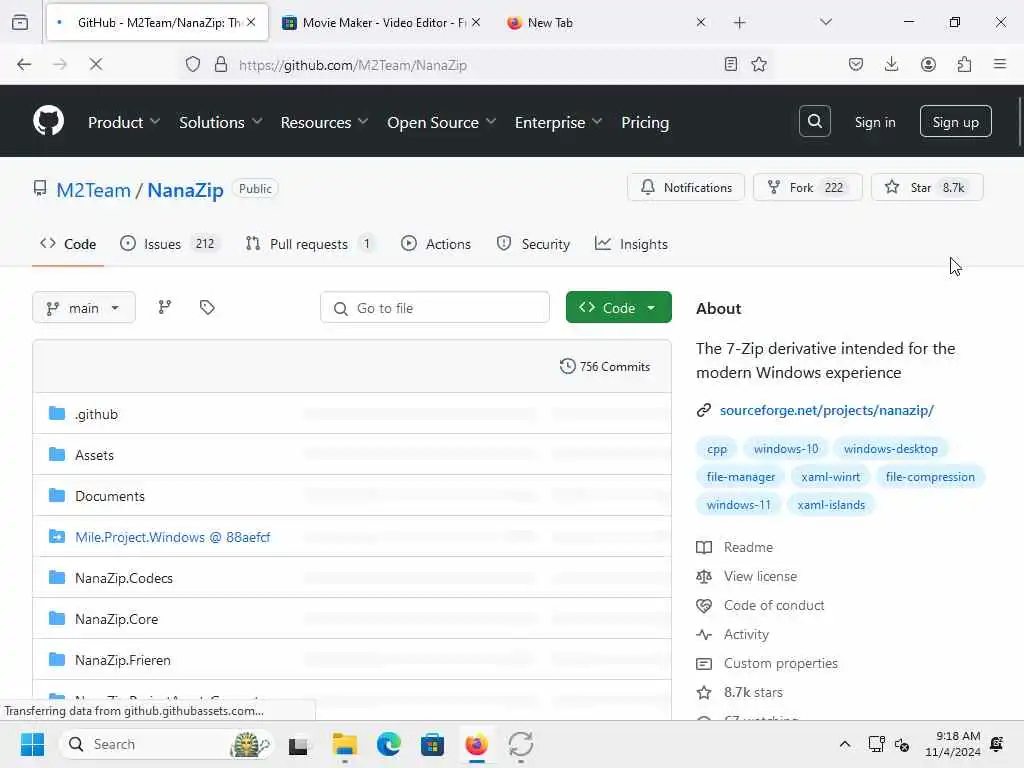The height and width of the screenshot is (768, 1024).
Task: Click the GitHub Octocat logo
Action: 48,121
